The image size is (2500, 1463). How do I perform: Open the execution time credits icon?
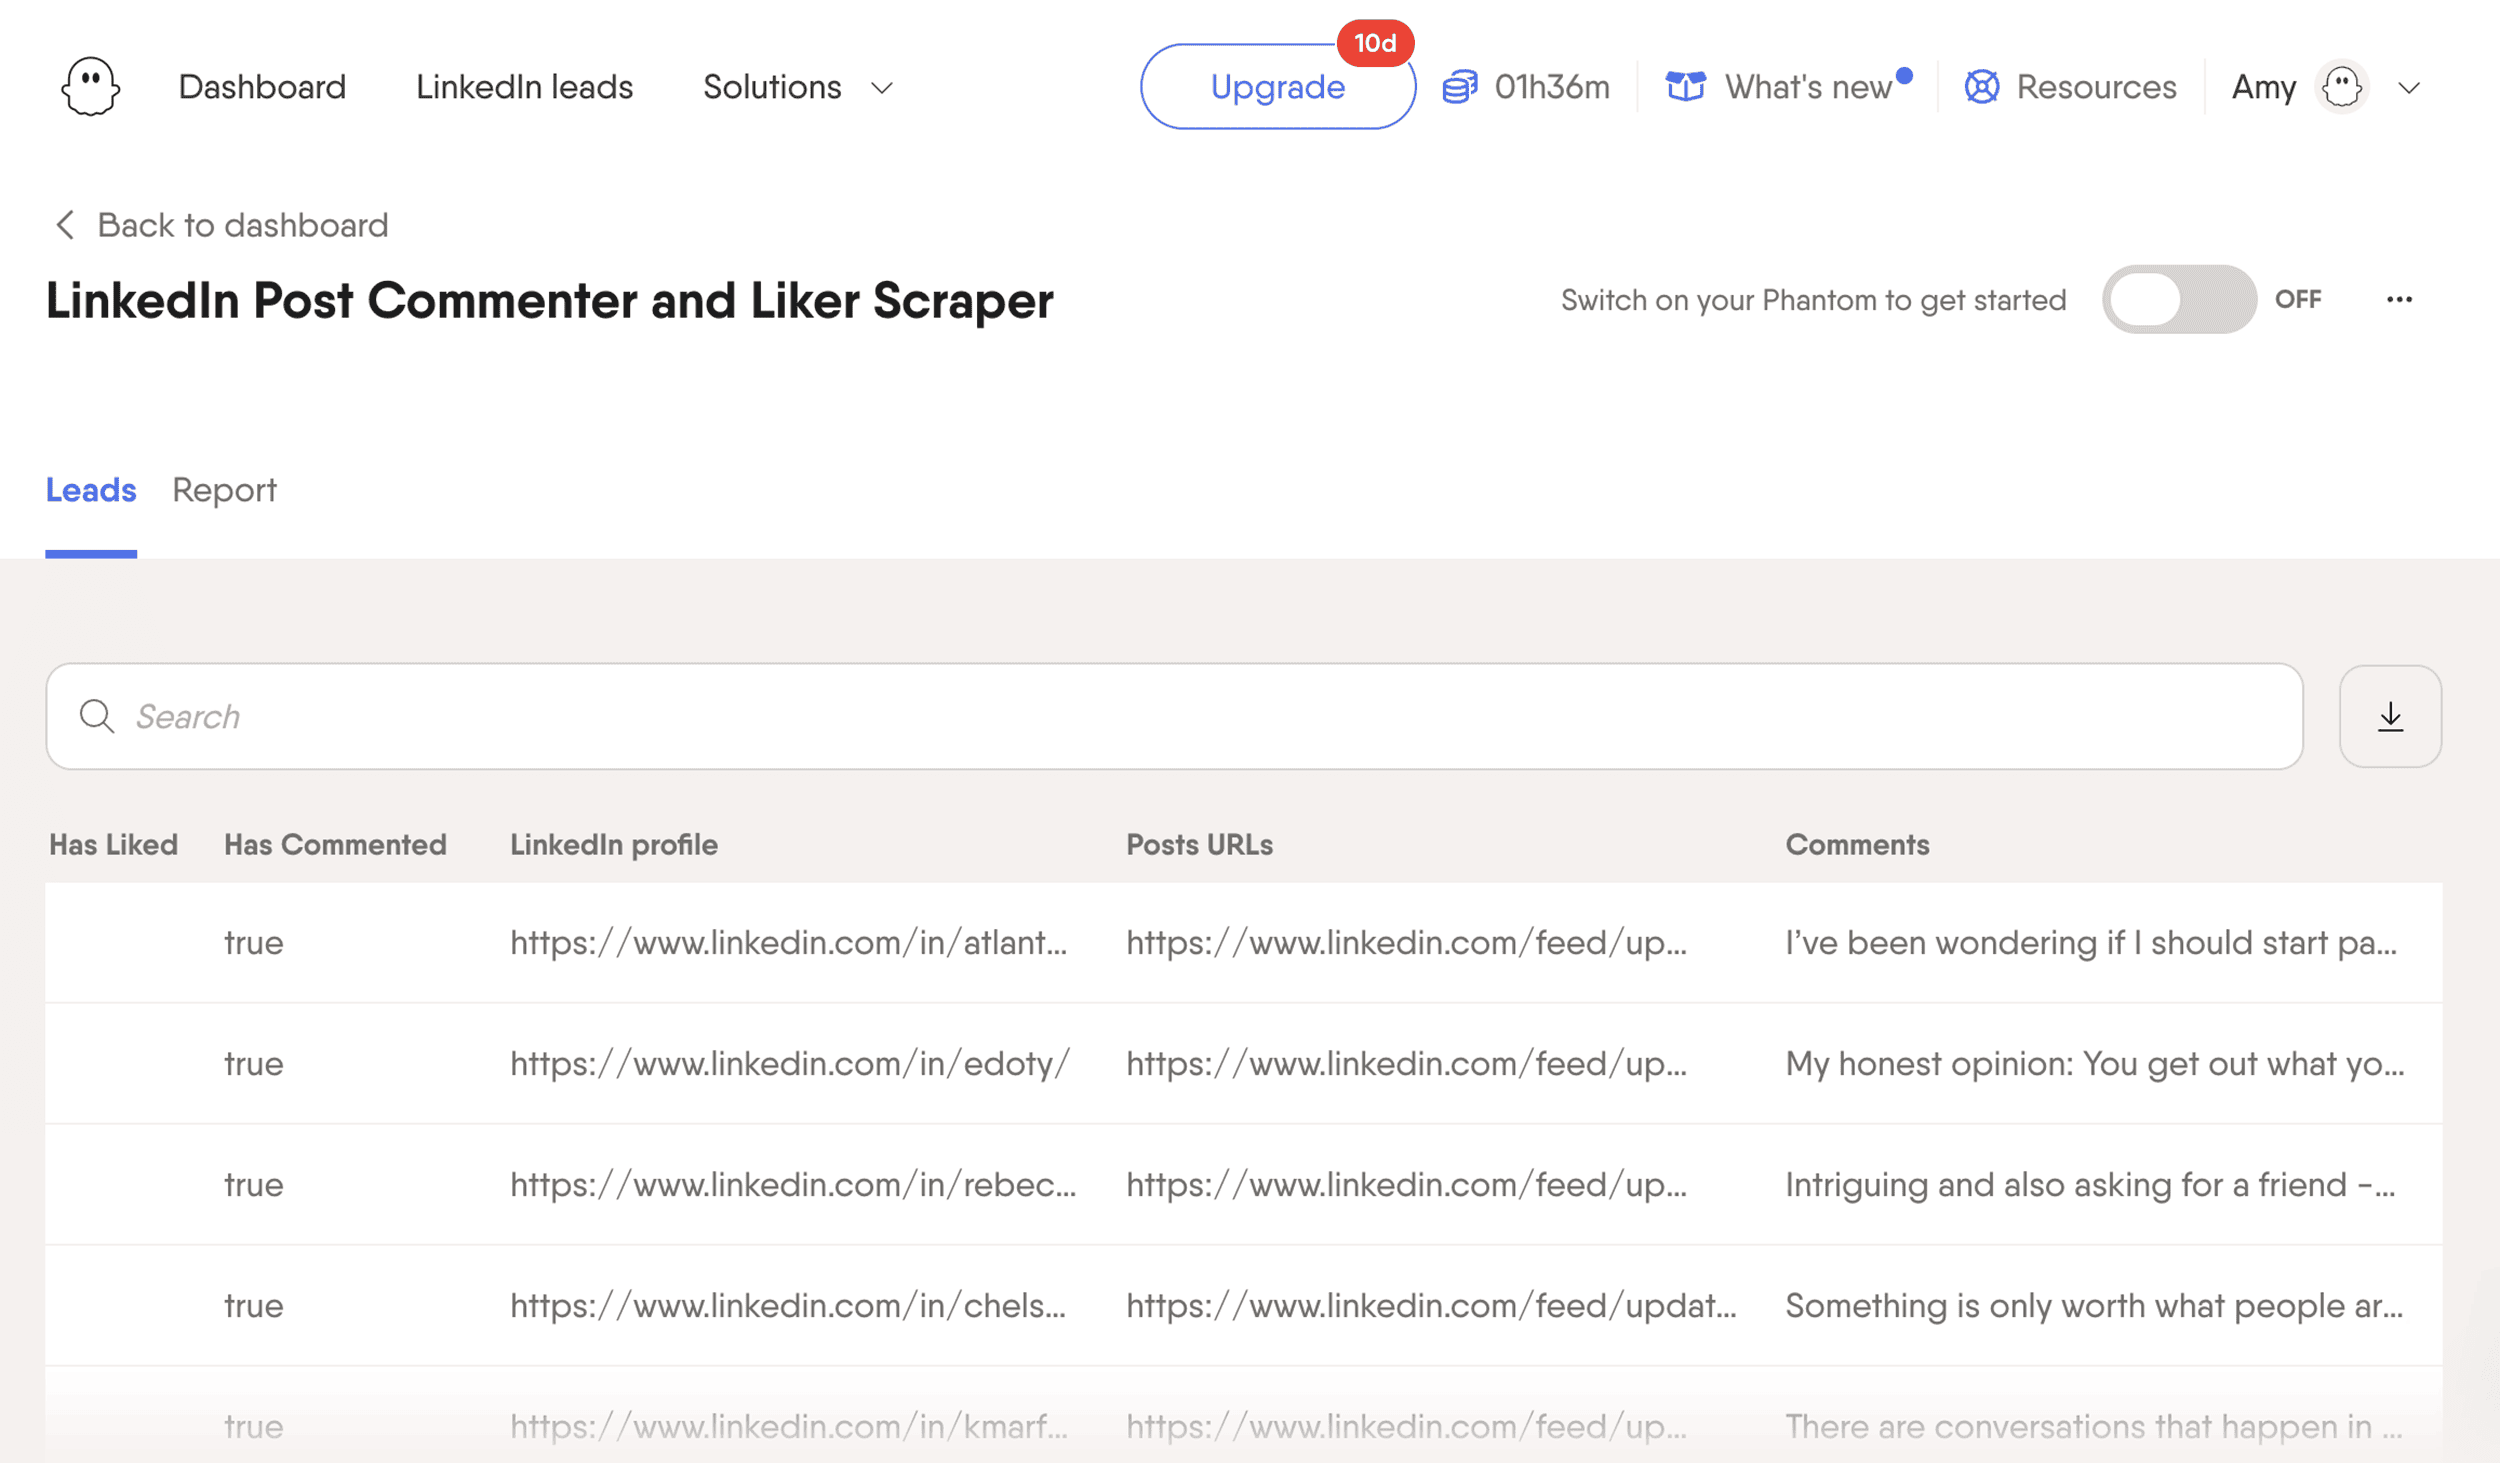[1461, 86]
